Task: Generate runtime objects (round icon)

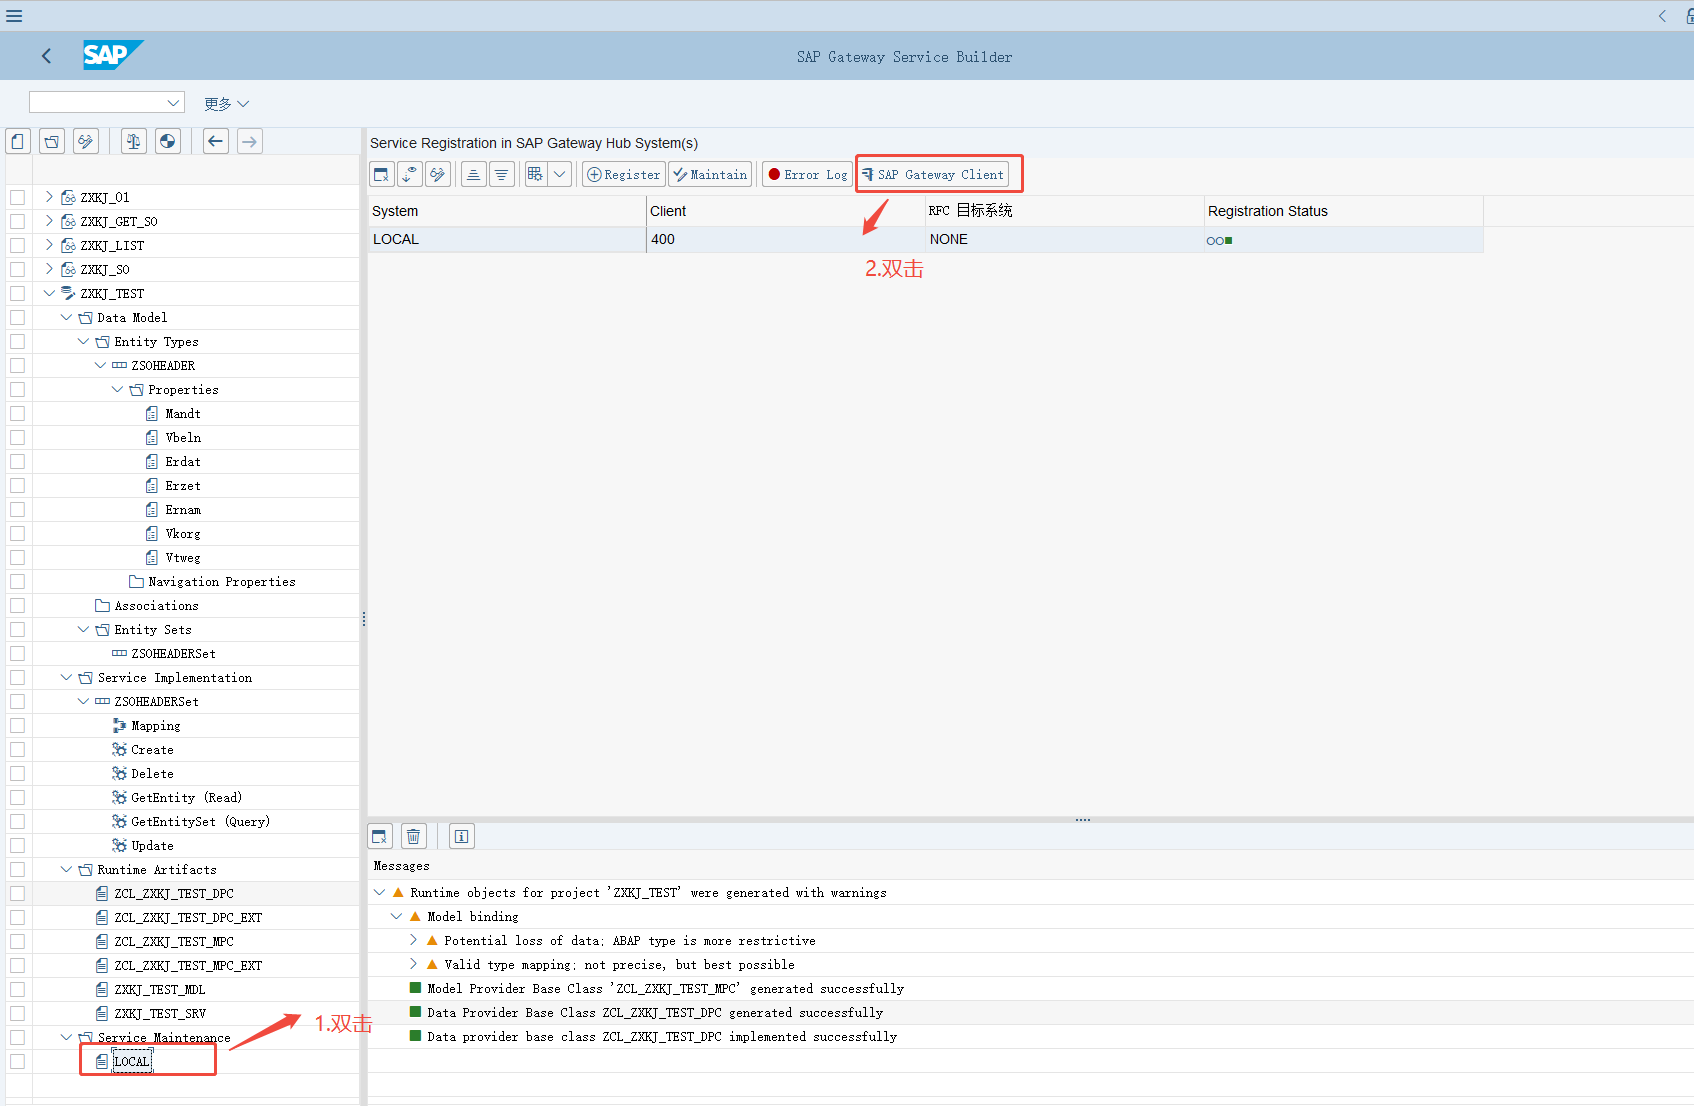Action: (x=168, y=142)
